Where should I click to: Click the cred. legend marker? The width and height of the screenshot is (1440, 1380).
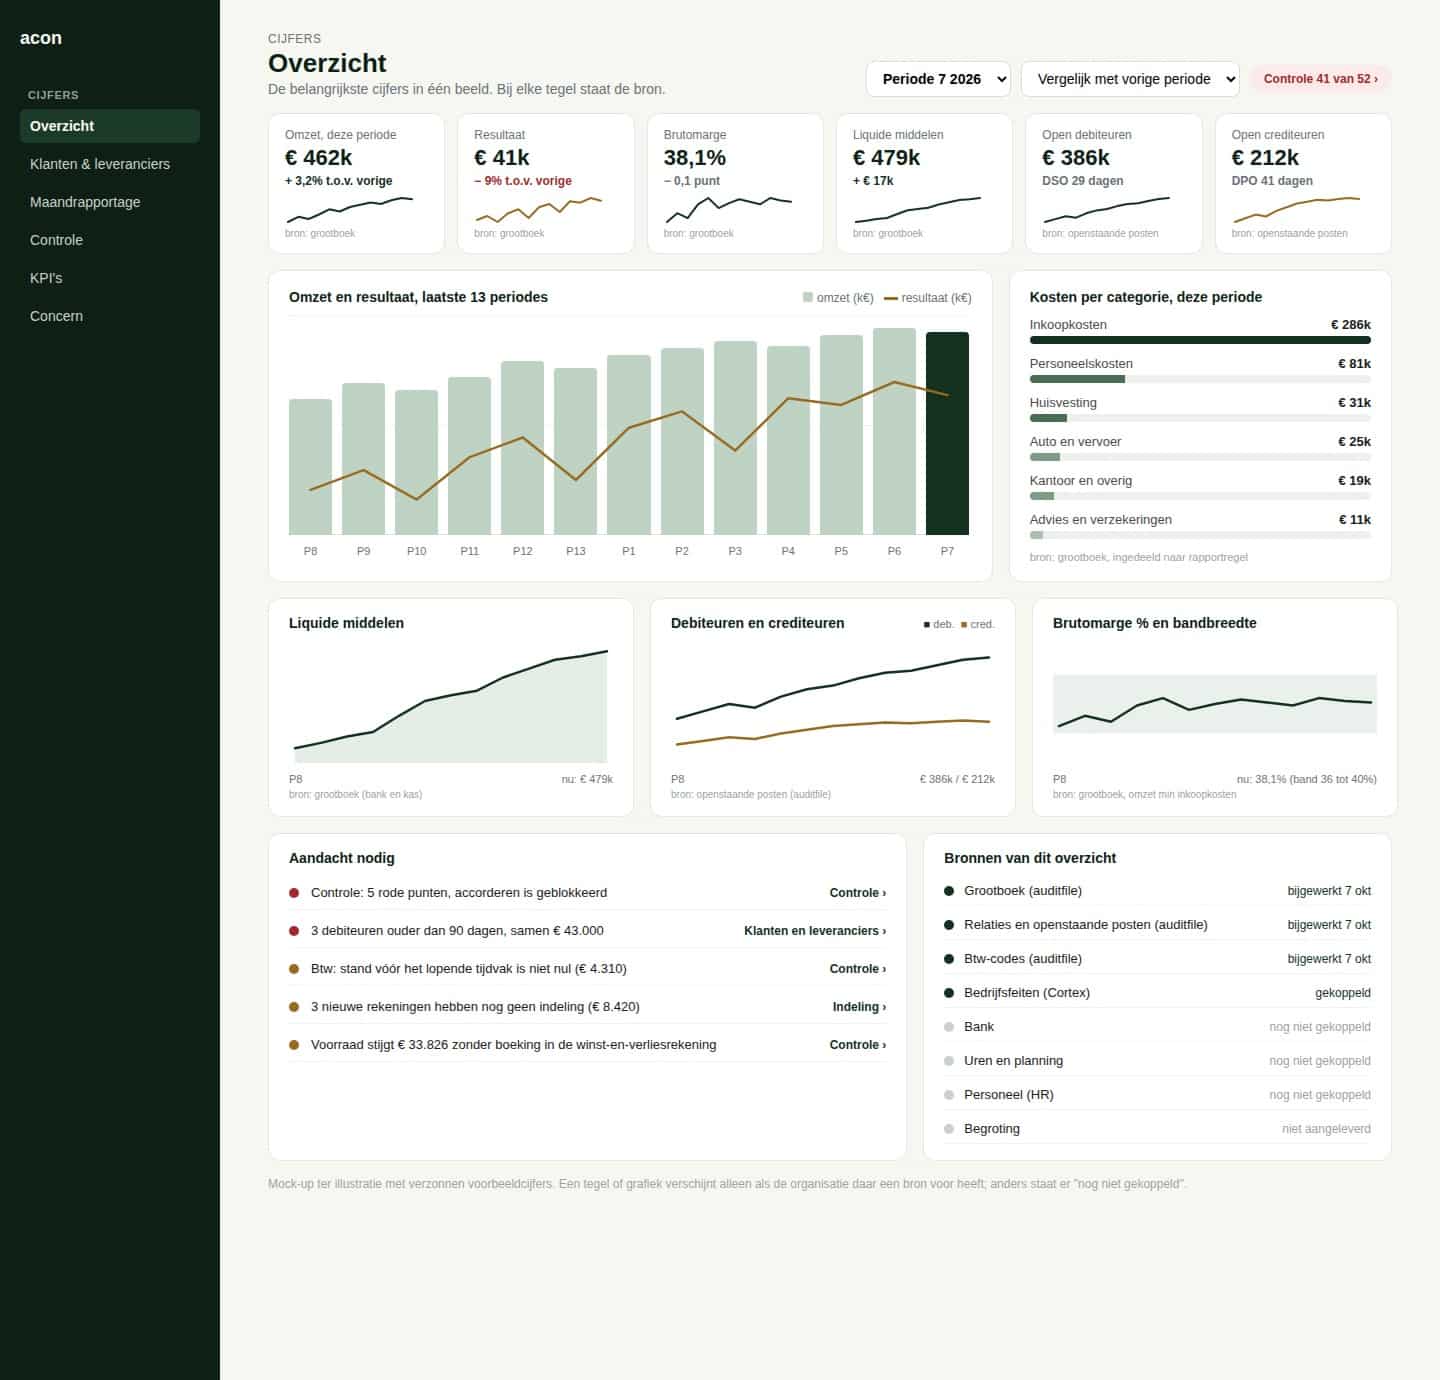pos(964,625)
